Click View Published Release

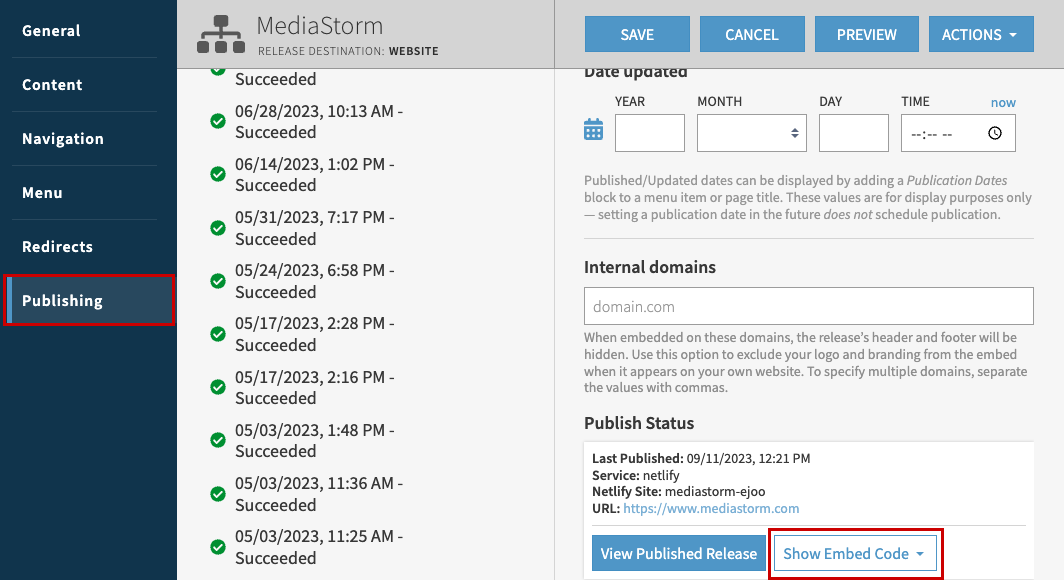click(678, 553)
